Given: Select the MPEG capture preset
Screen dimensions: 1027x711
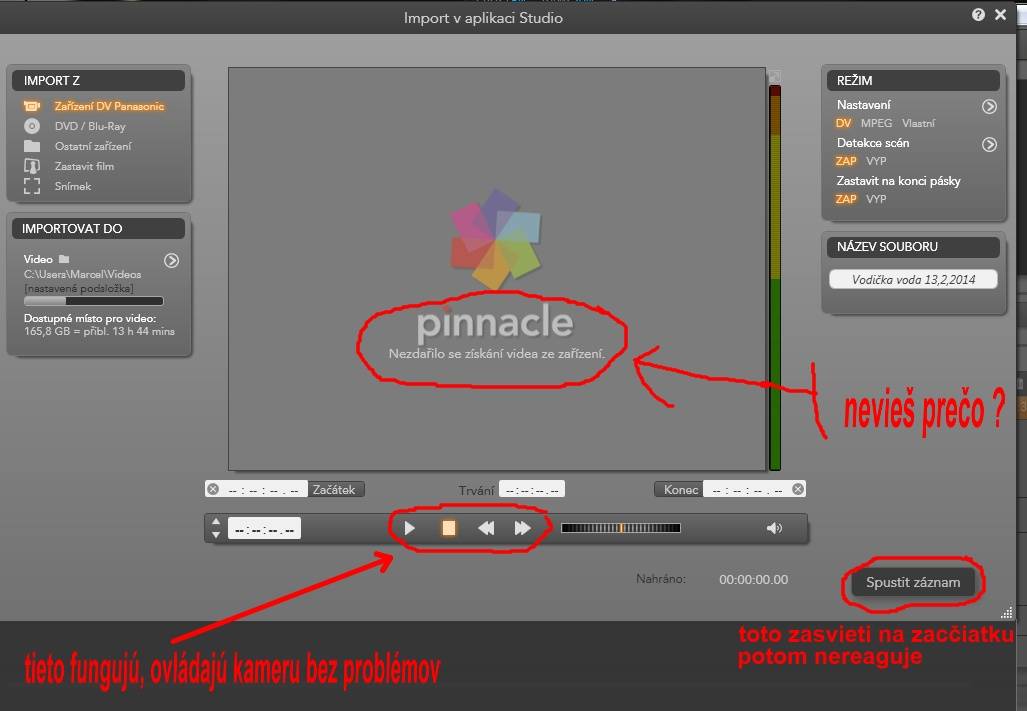Looking at the screenshot, I should click(876, 123).
